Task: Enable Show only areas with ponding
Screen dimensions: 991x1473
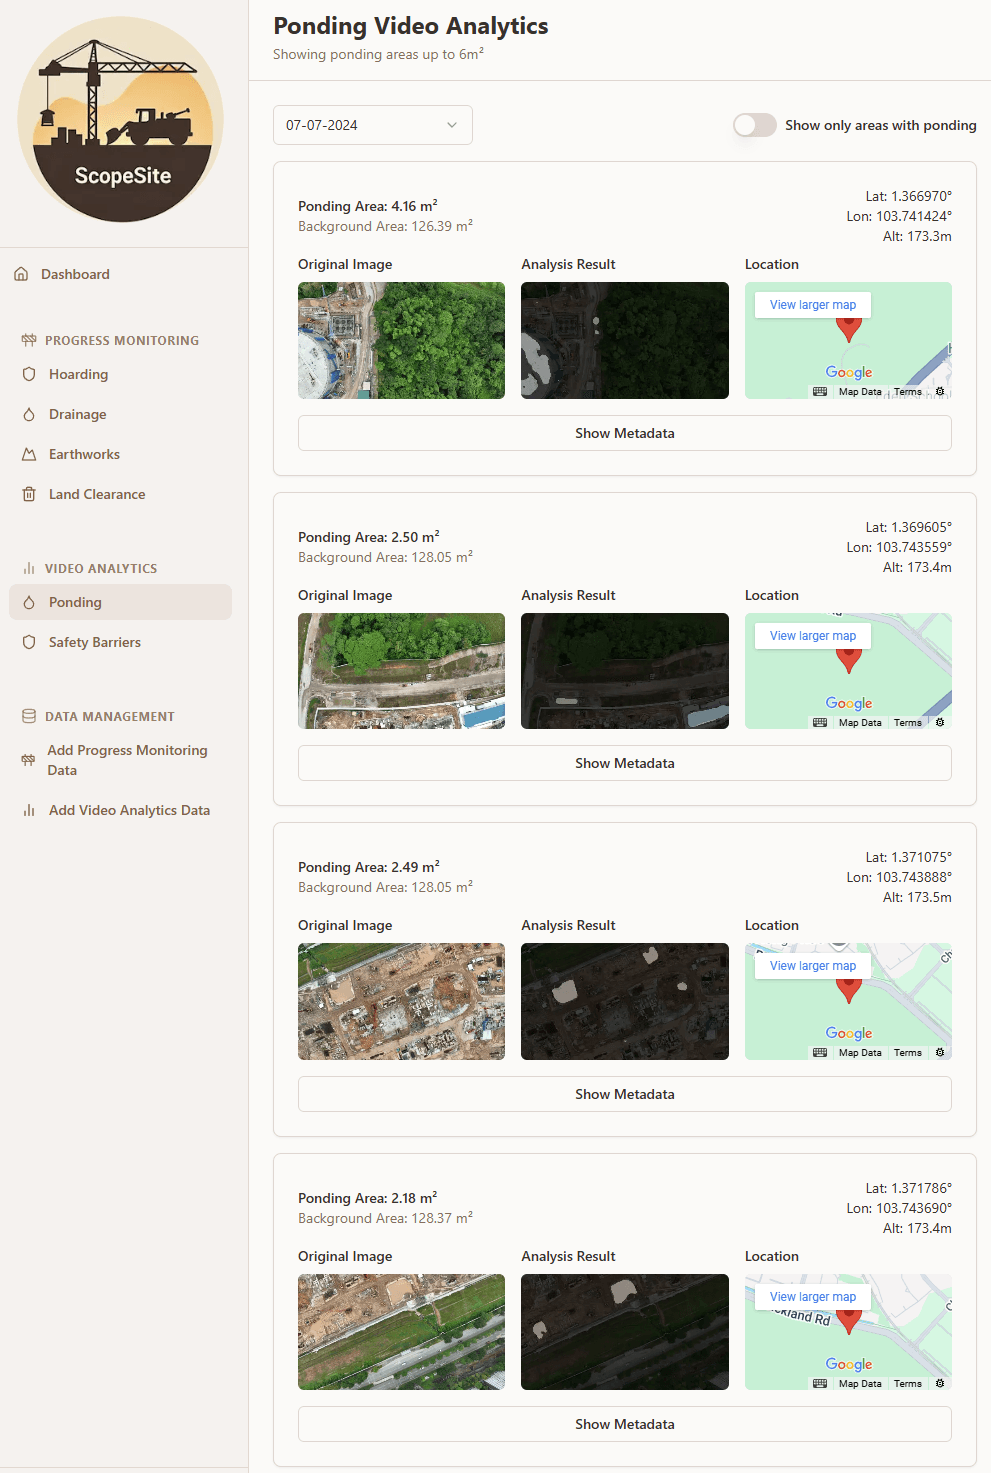Action: click(x=754, y=125)
